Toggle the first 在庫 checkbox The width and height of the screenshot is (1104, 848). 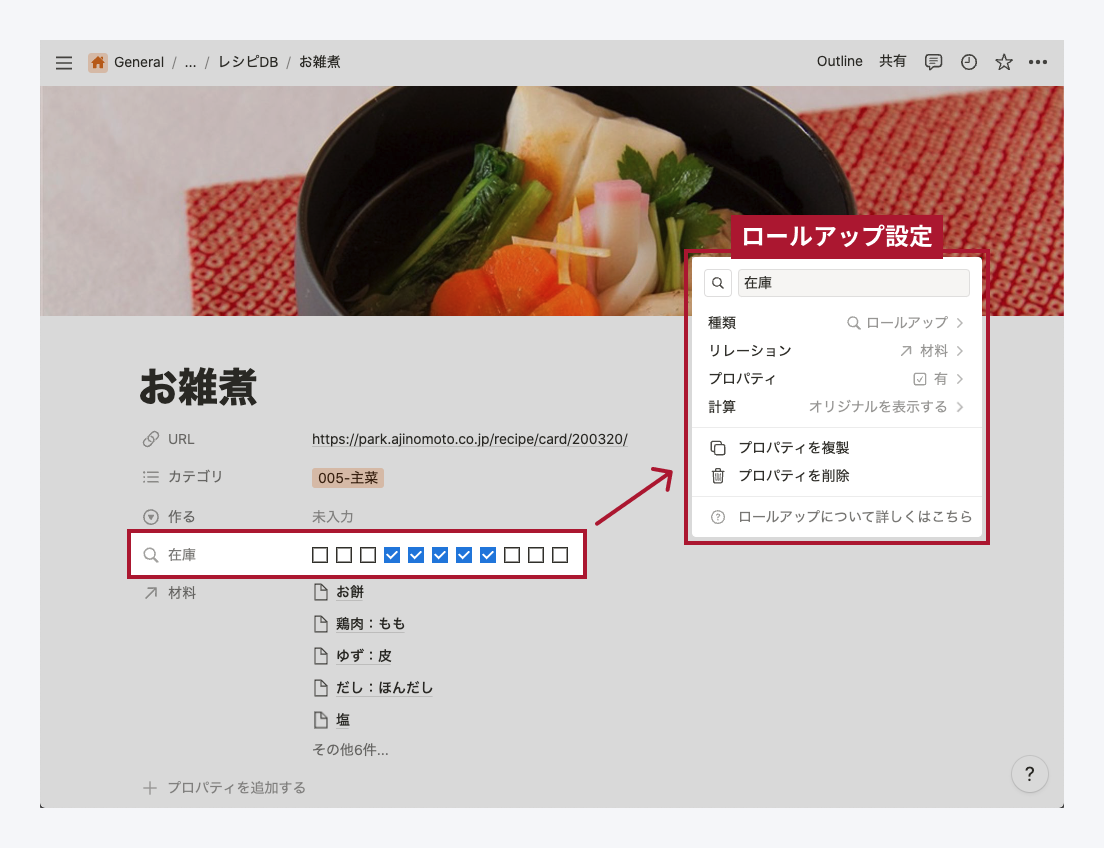(x=320, y=555)
